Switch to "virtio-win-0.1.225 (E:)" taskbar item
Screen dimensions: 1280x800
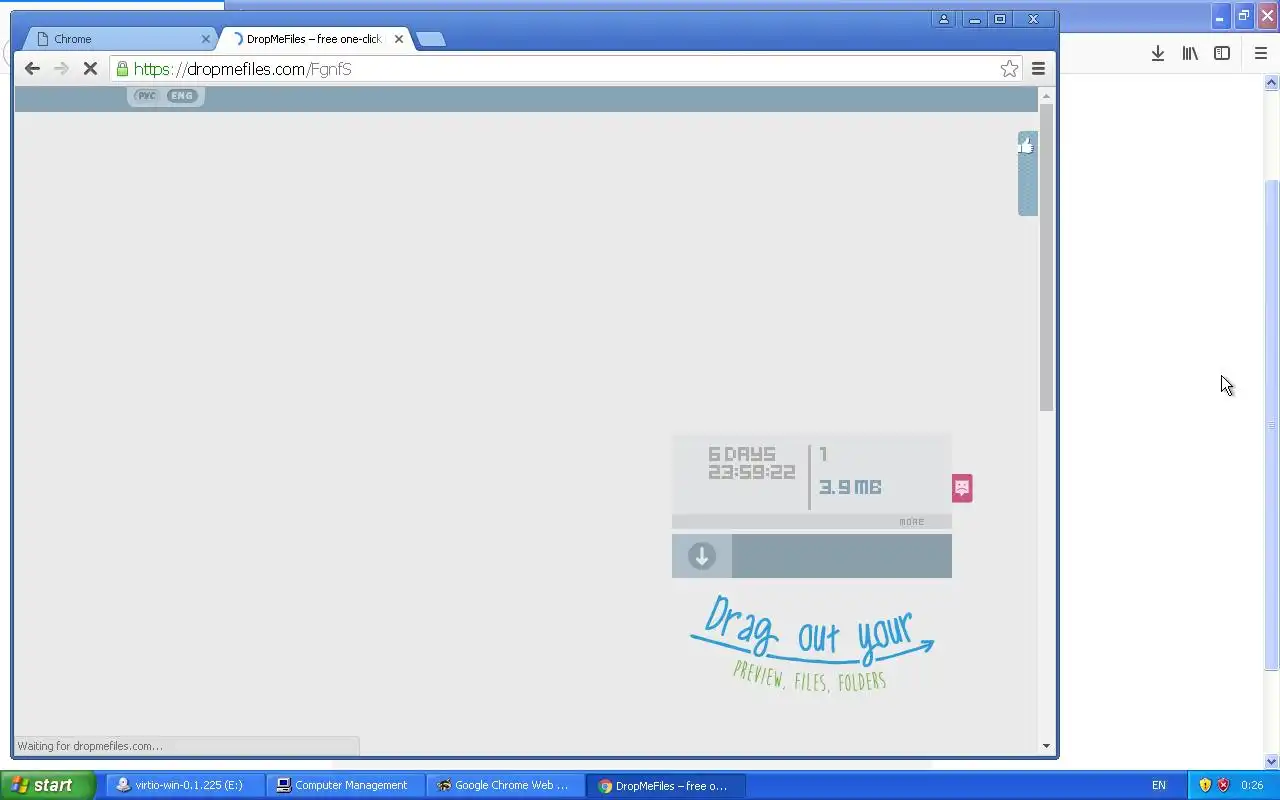(x=186, y=785)
